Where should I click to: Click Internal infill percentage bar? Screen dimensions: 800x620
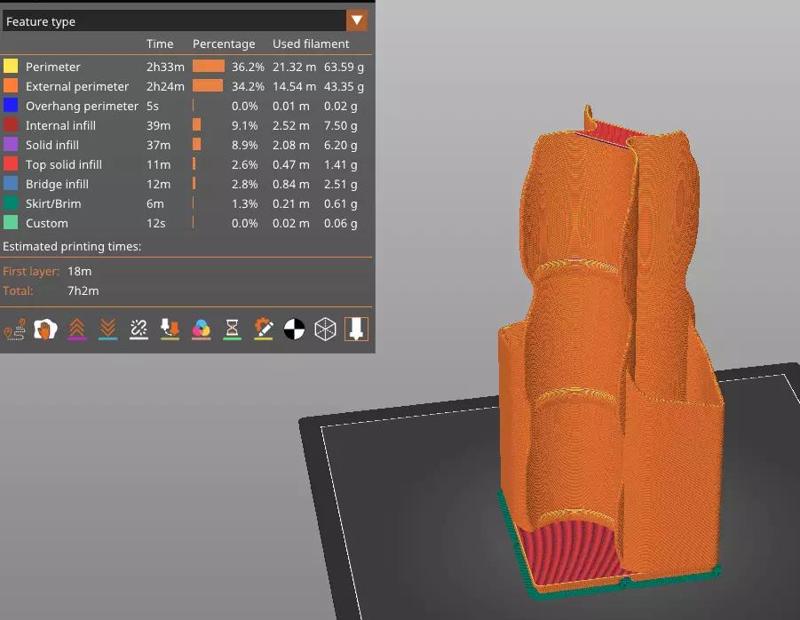click(x=196, y=125)
